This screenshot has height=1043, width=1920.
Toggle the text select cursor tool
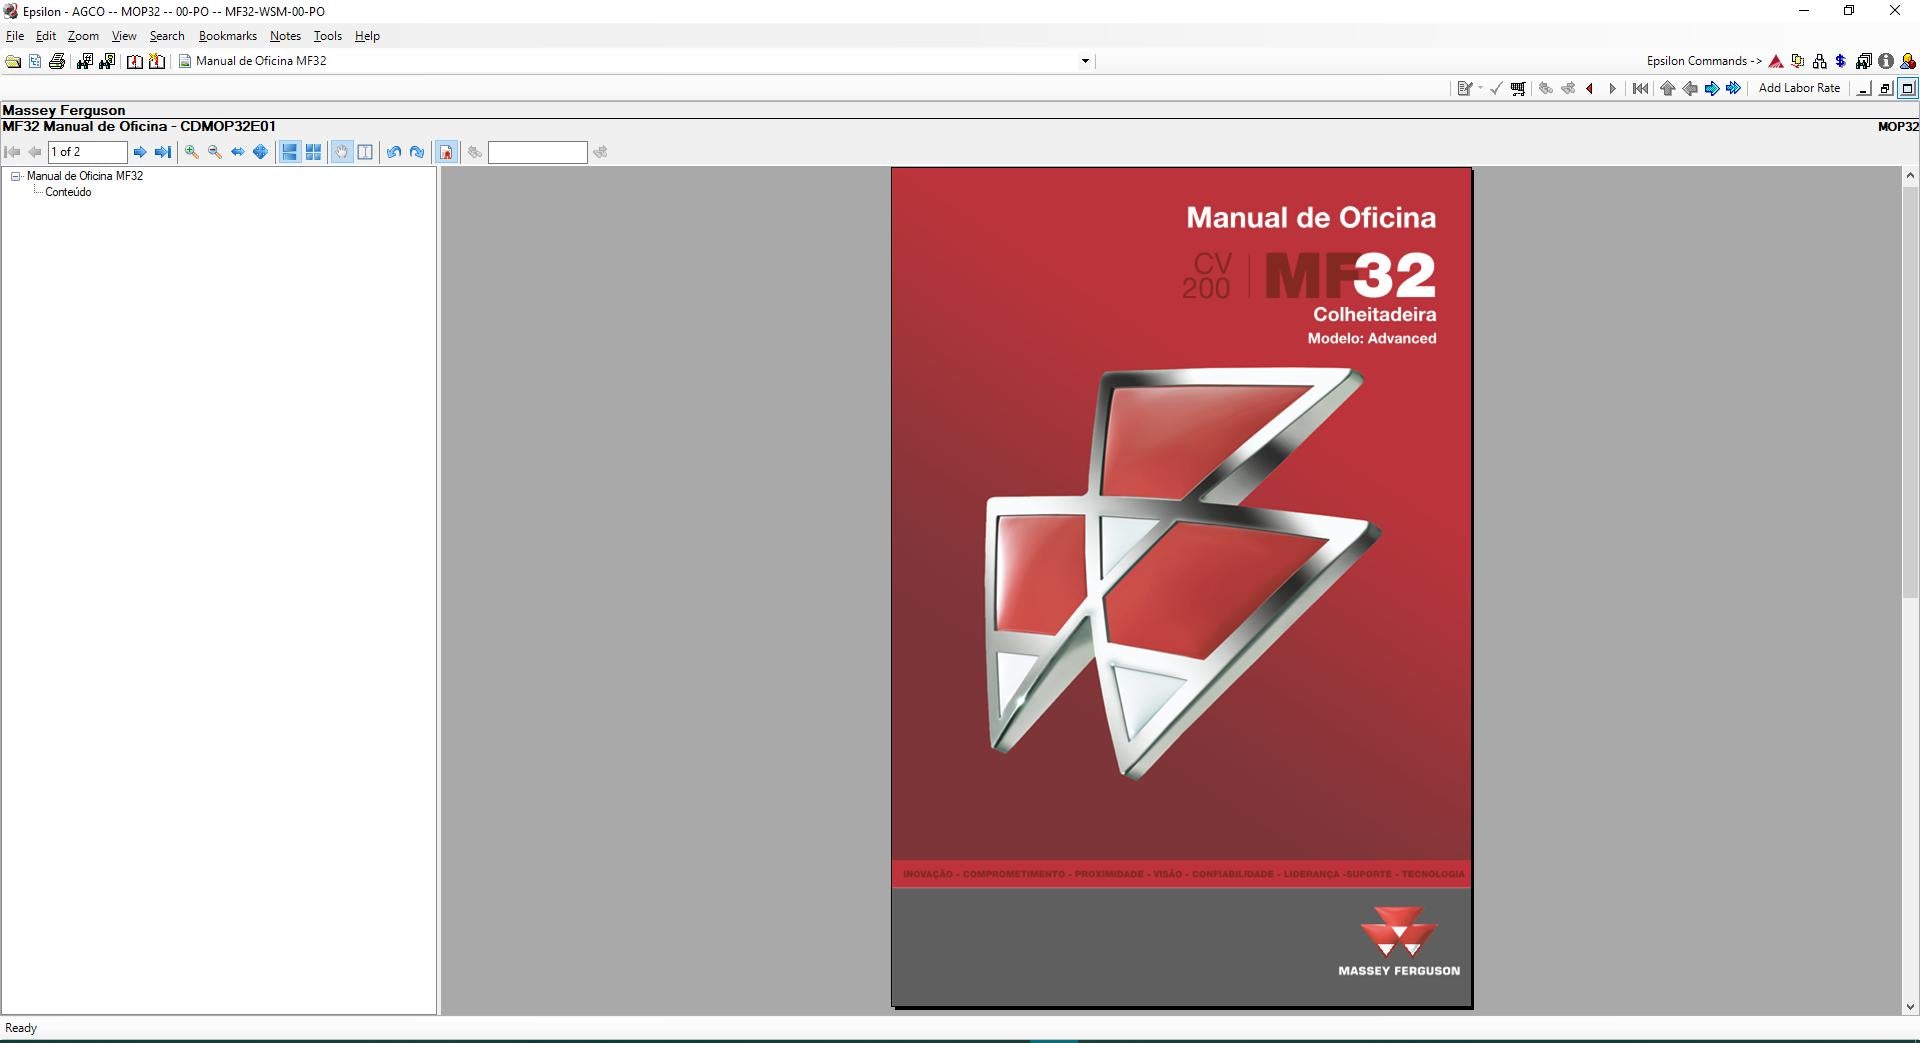point(365,152)
